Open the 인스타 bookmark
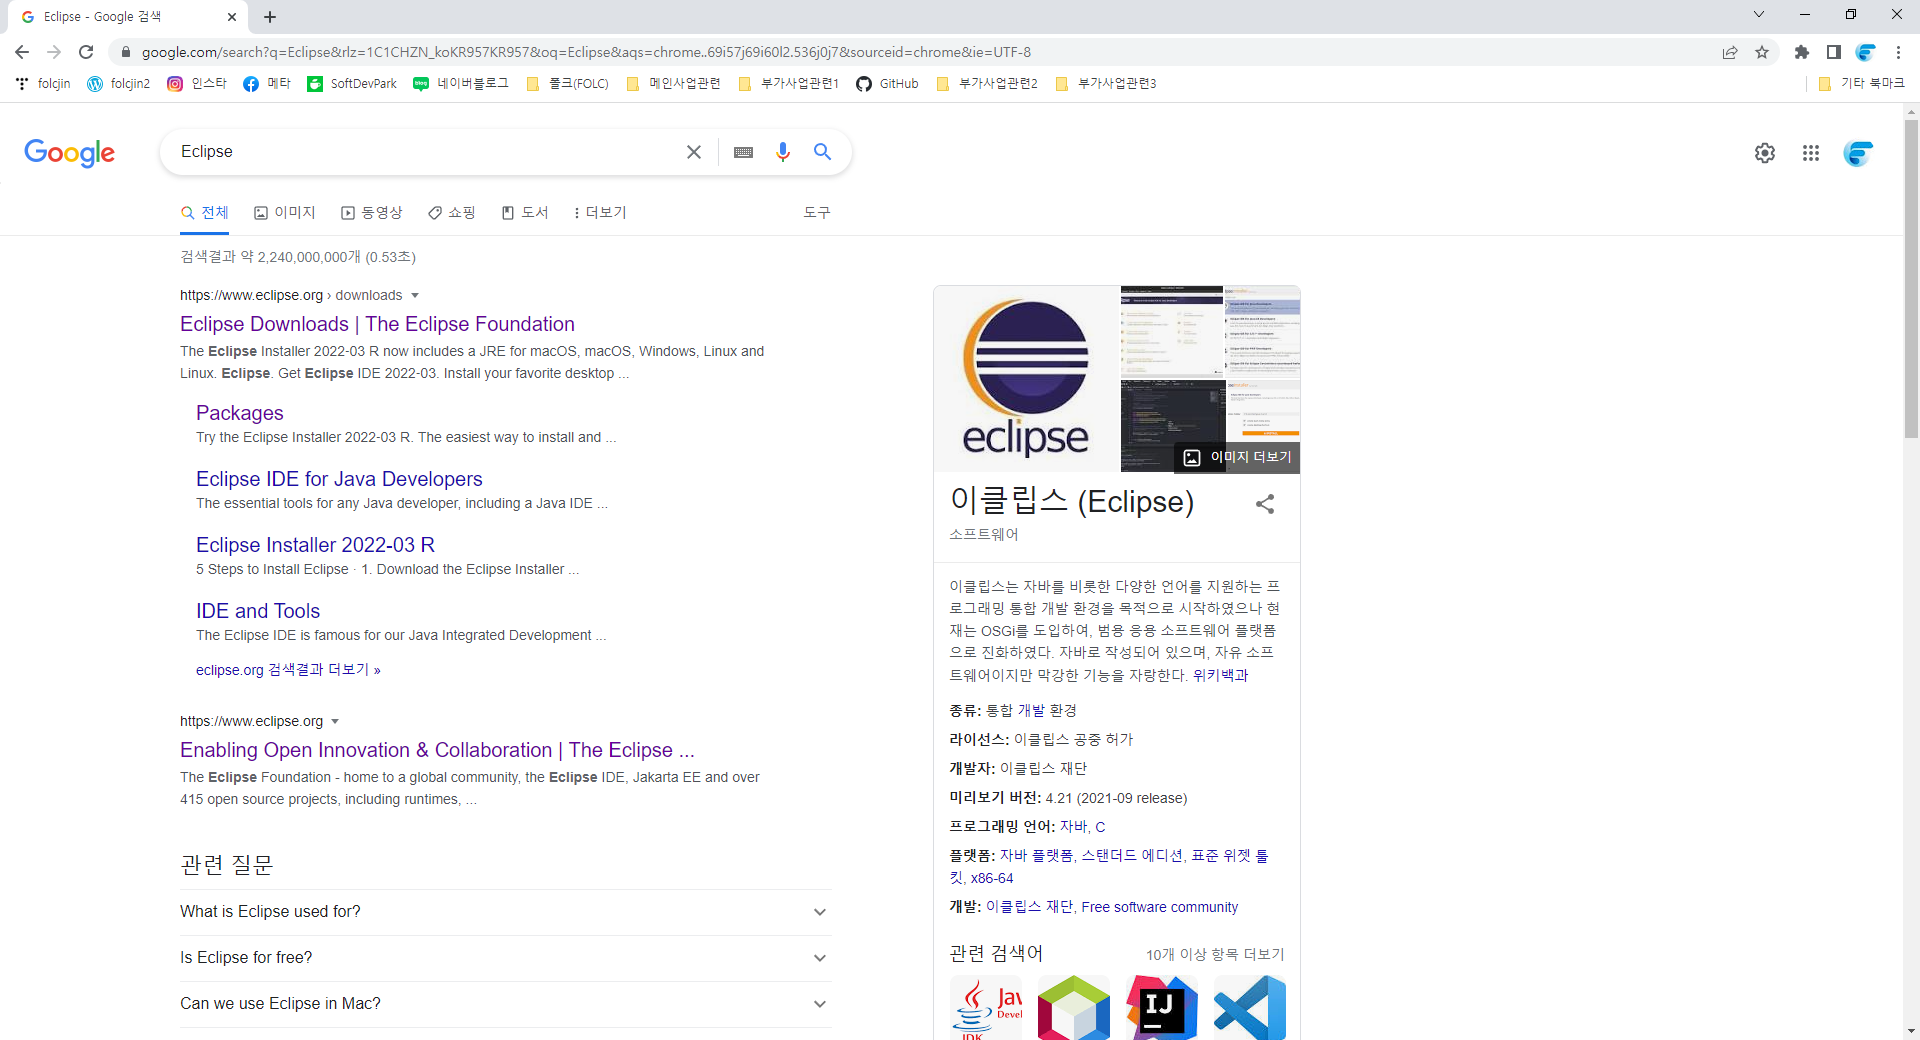The width and height of the screenshot is (1920, 1040). click(x=197, y=84)
